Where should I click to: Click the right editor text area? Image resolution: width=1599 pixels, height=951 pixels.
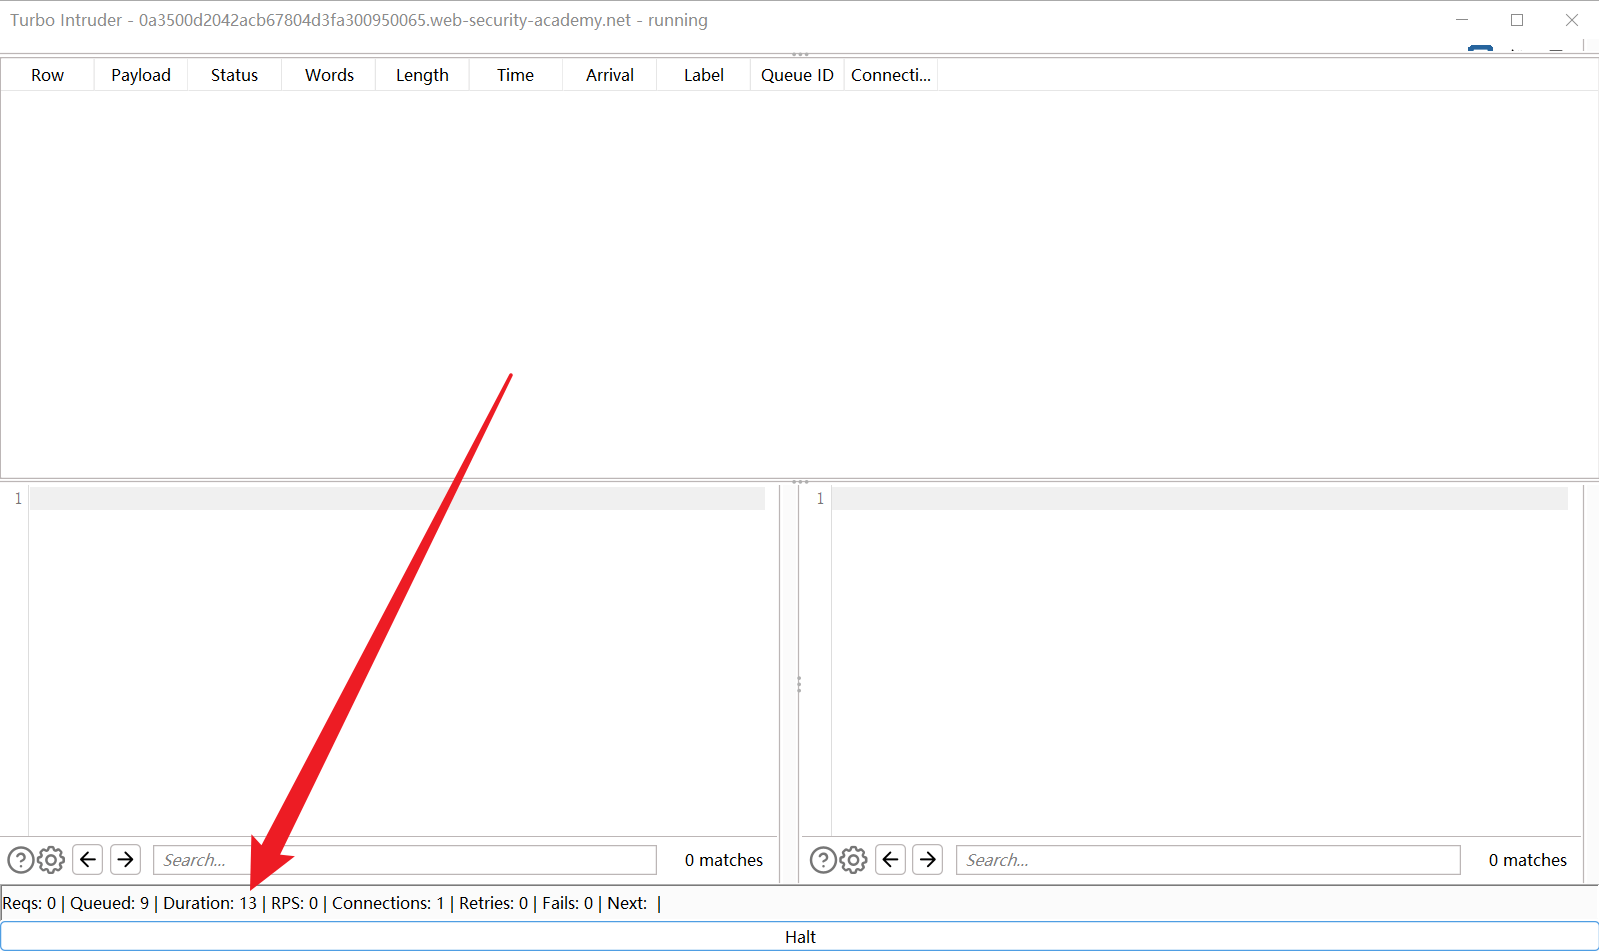[x=1200, y=660]
